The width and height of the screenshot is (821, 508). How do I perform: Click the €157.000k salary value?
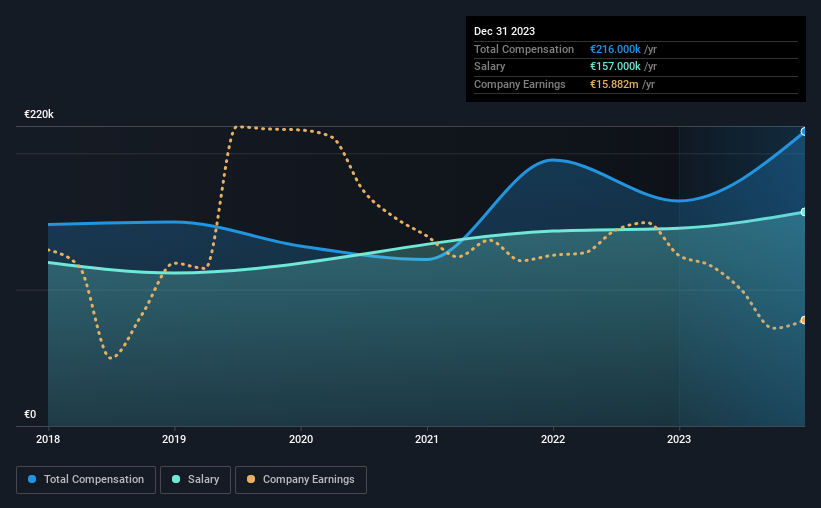coord(615,67)
